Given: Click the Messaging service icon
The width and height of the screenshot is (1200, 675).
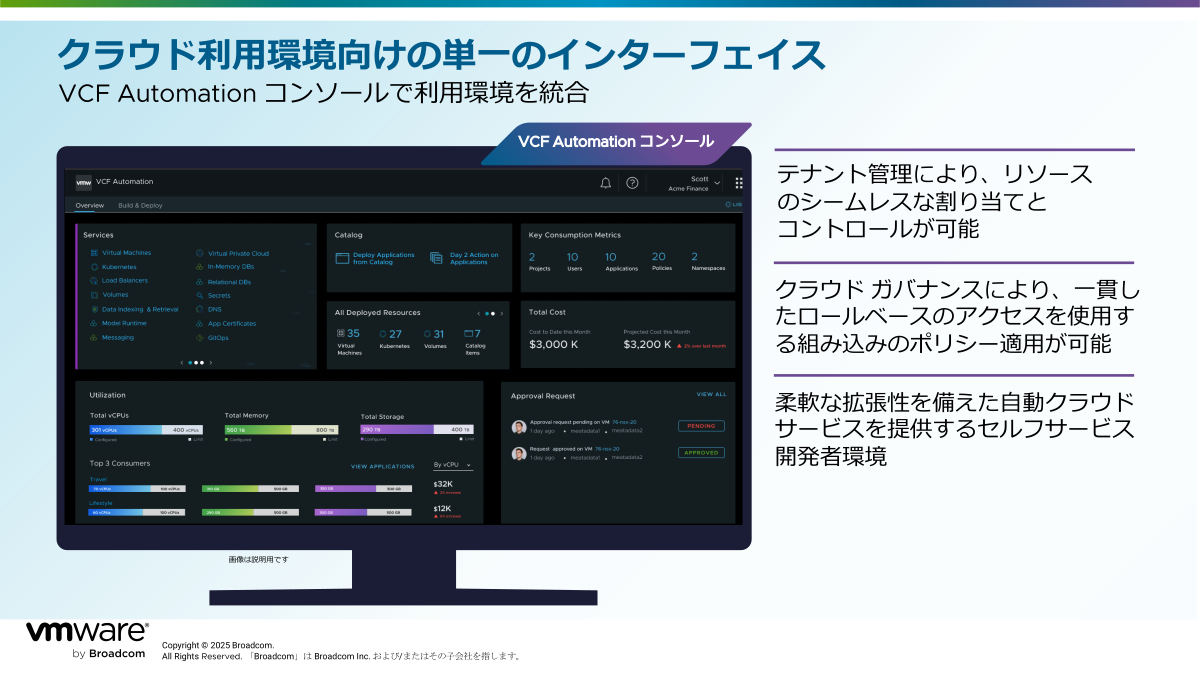Looking at the screenshot, I should point(94,337).
